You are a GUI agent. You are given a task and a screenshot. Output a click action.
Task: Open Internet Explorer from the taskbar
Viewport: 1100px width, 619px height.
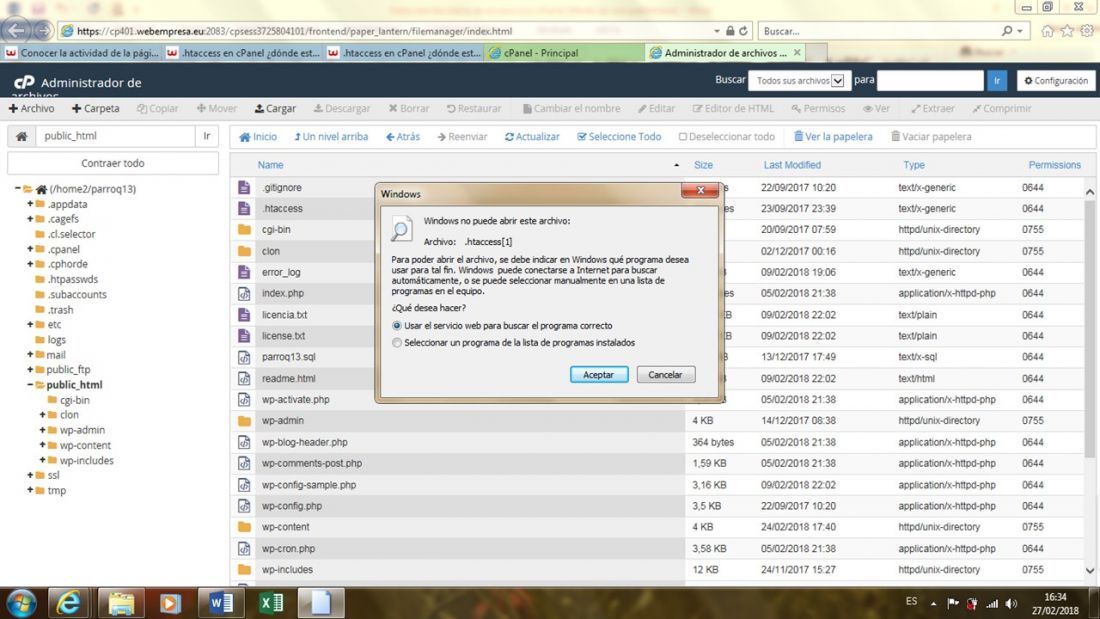click(x=69, y=603)
